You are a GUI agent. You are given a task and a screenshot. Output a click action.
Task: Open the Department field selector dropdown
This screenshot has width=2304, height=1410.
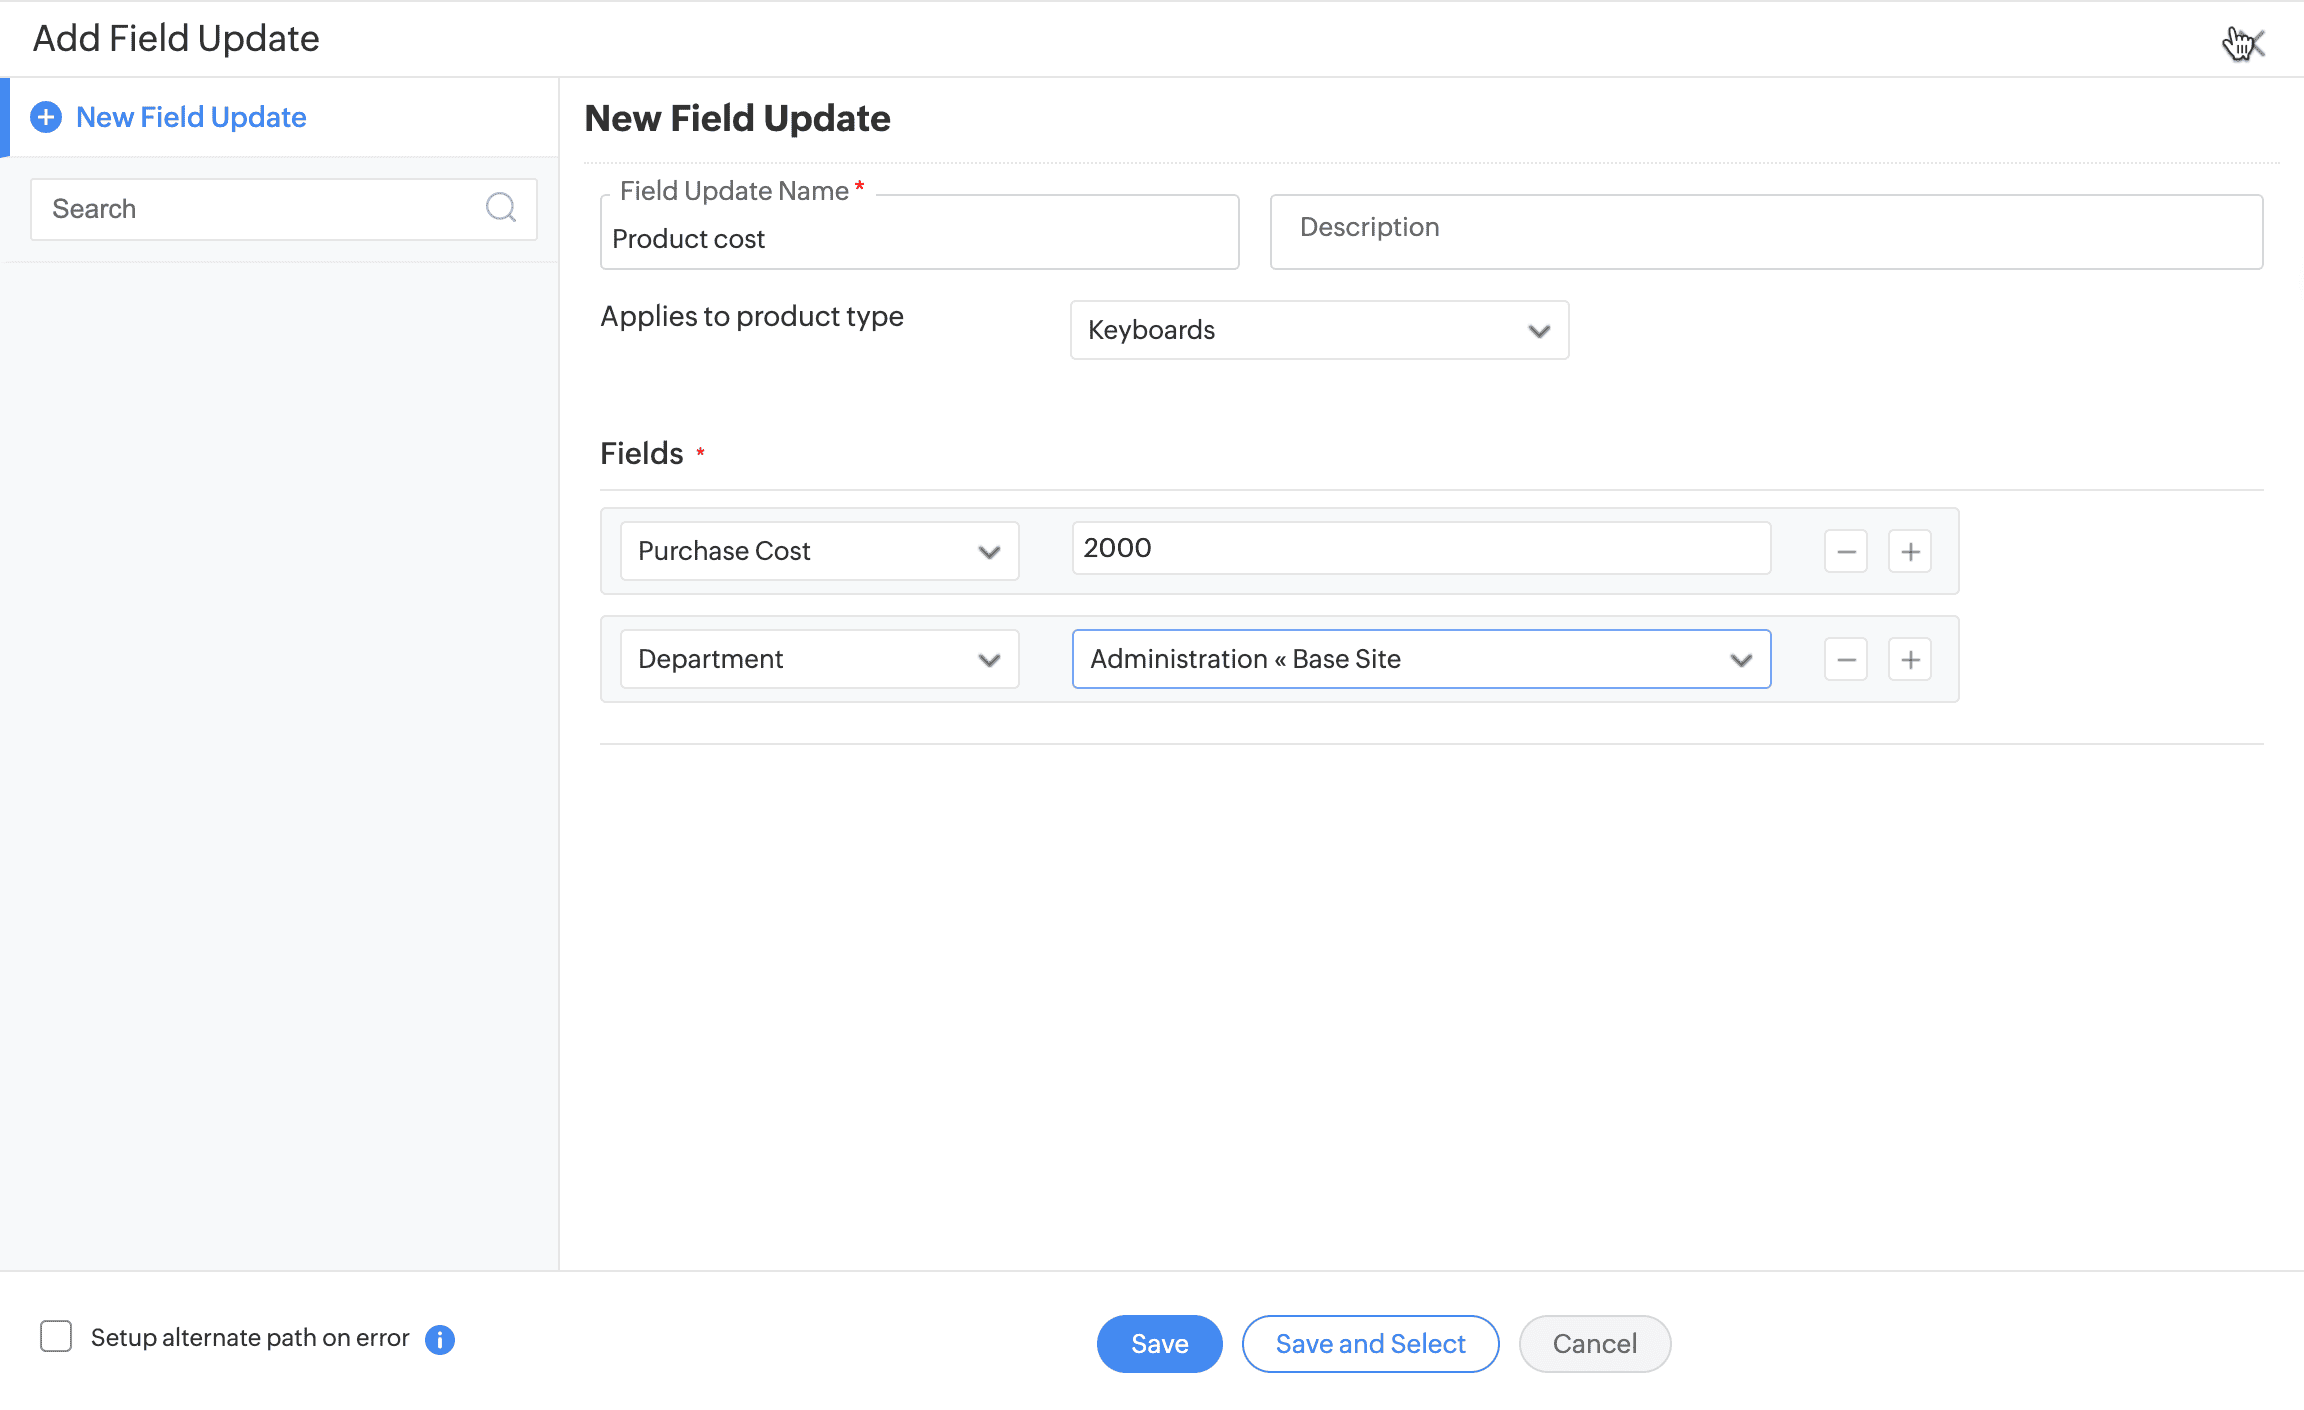tap(818, 659)
